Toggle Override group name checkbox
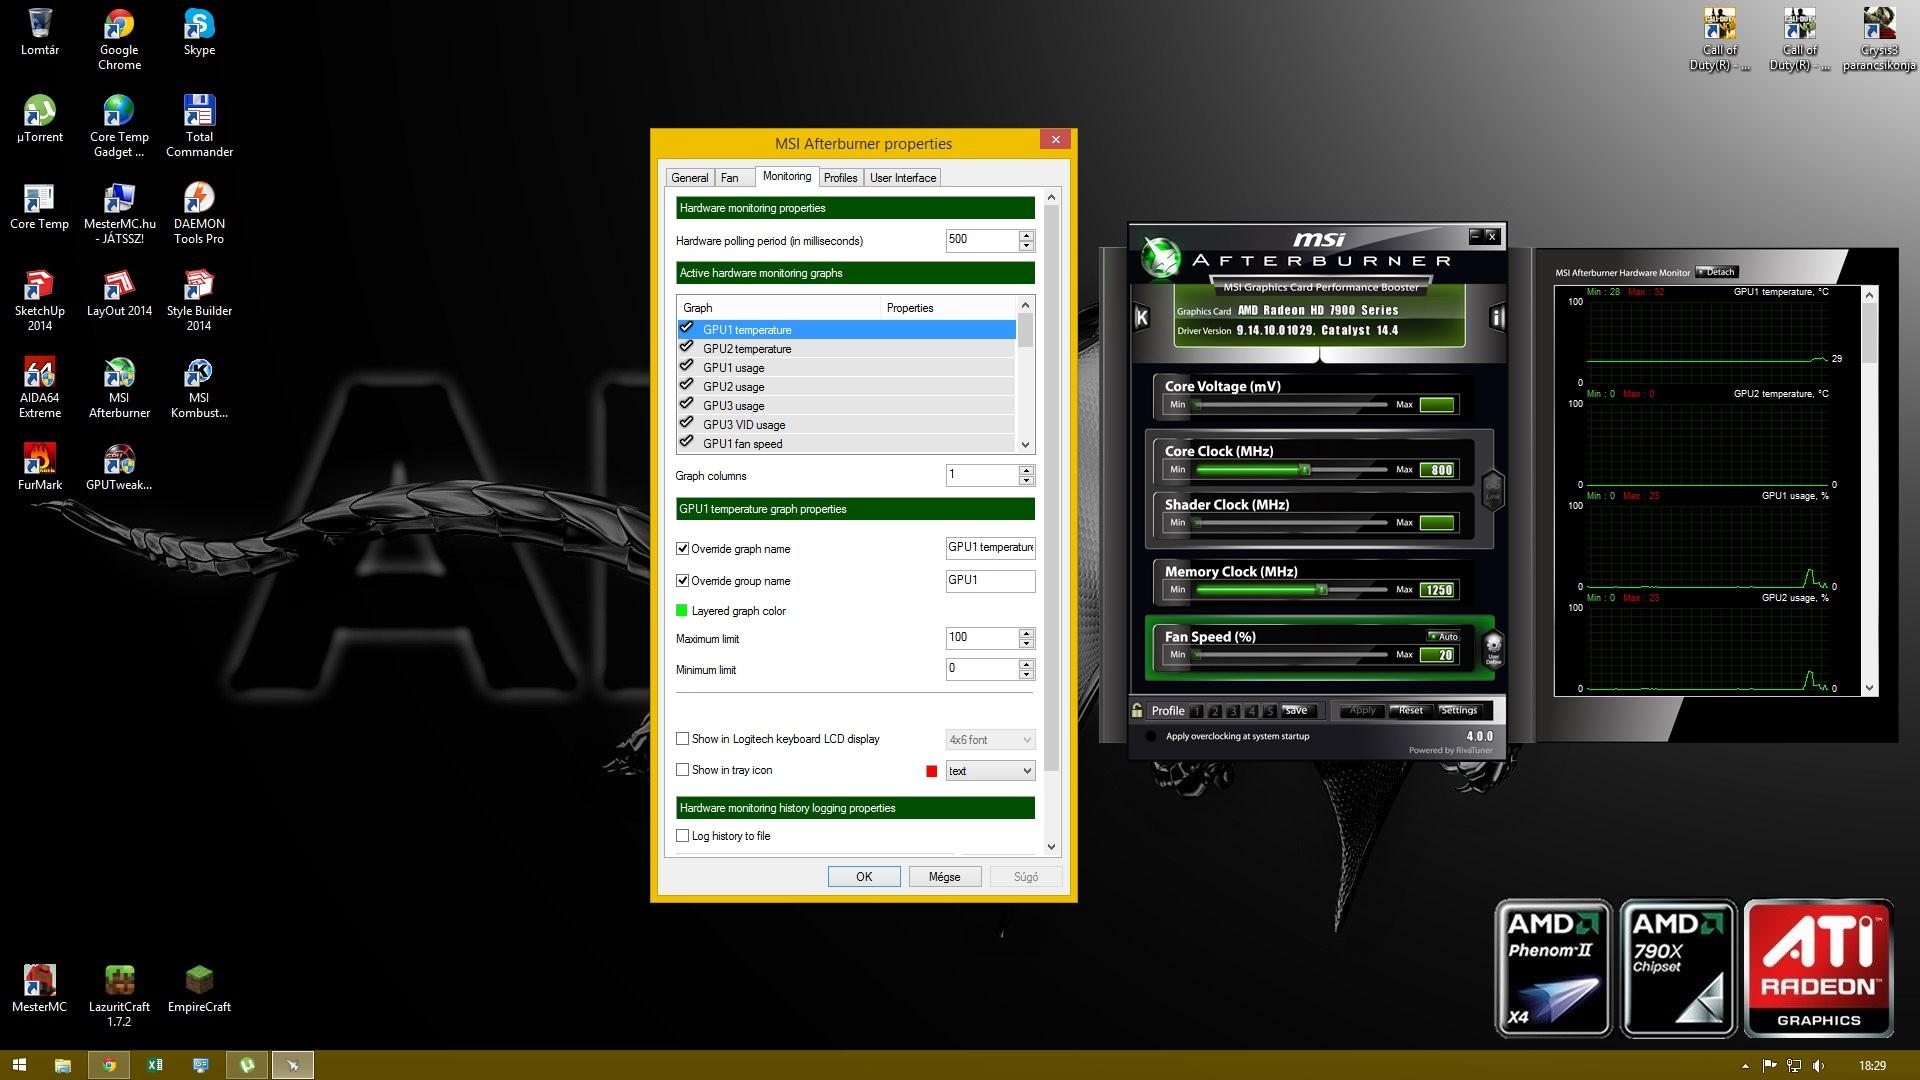This screenshot has width=1920, height=1080. (x=682, y=581)
